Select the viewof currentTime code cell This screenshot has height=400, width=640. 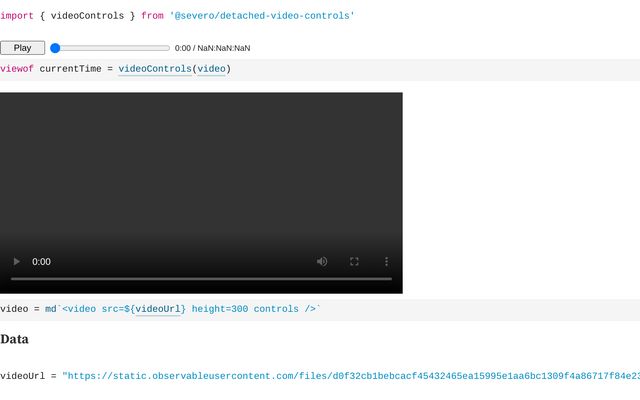[400, 69]
